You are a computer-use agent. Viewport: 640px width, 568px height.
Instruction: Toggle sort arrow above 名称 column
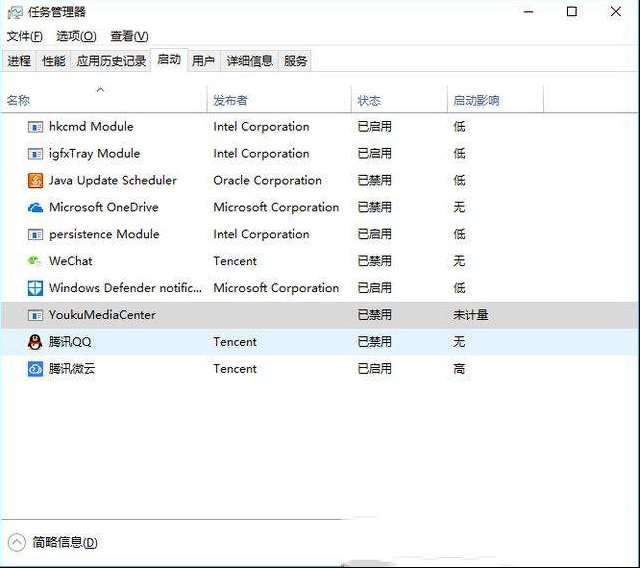tap(100, 89)
